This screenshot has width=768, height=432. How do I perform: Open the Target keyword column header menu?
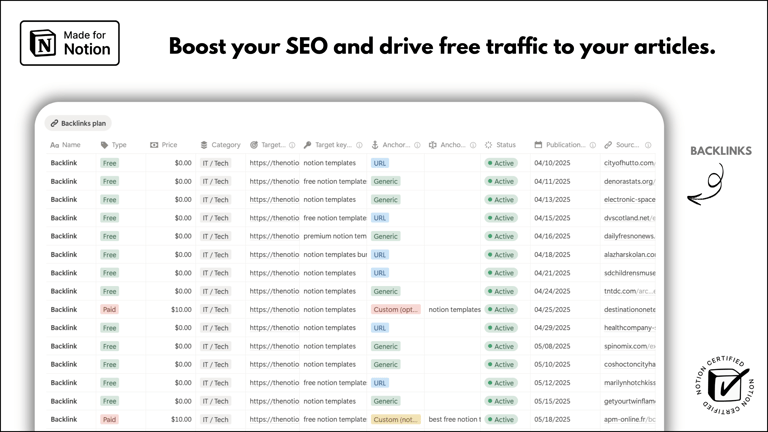click(x=333, y=145)
